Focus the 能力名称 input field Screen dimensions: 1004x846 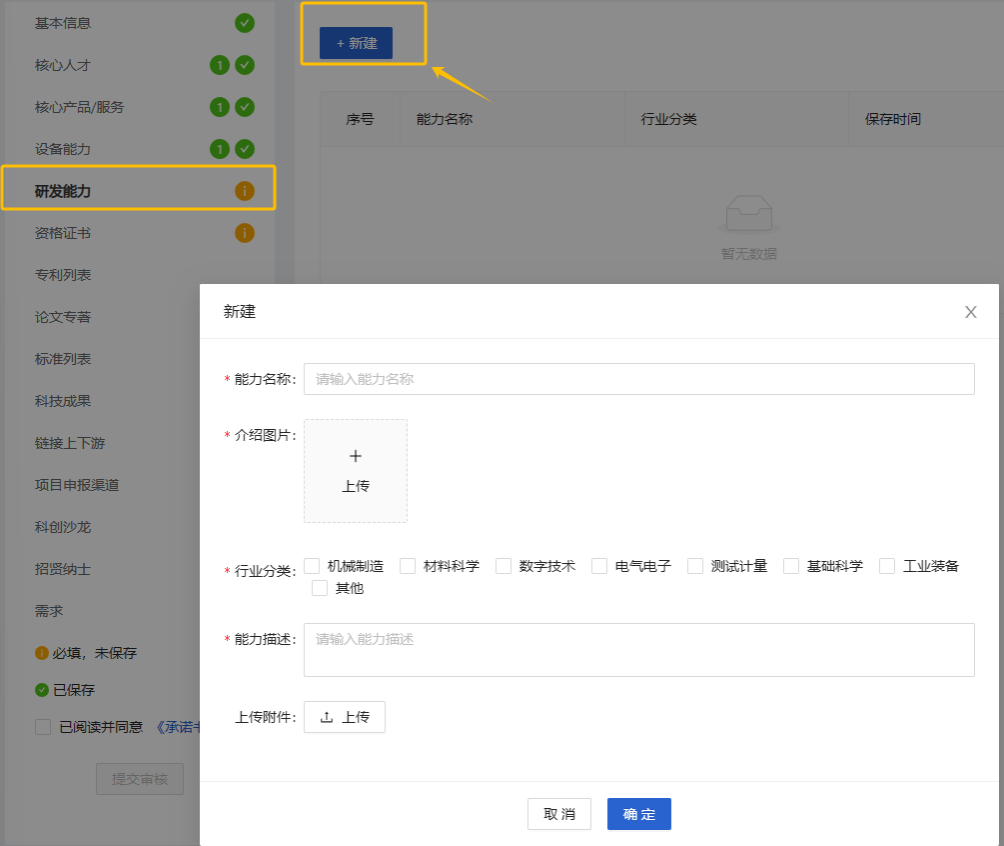[x=638, y=379]
